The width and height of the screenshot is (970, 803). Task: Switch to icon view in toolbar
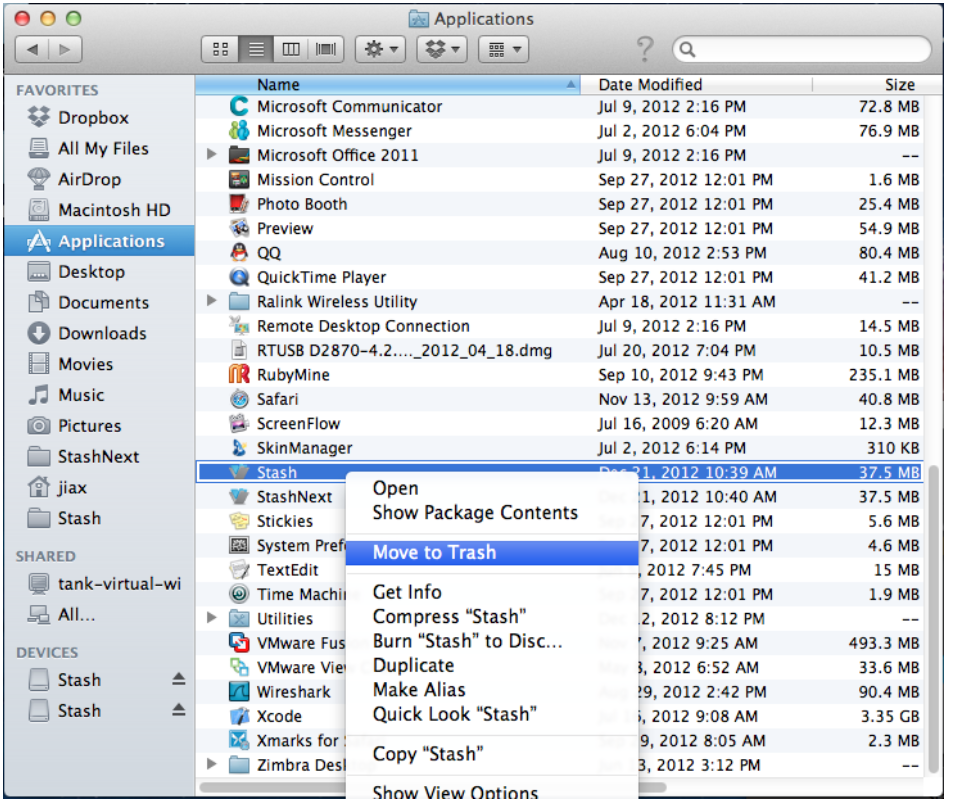click(x=221, y=48)
